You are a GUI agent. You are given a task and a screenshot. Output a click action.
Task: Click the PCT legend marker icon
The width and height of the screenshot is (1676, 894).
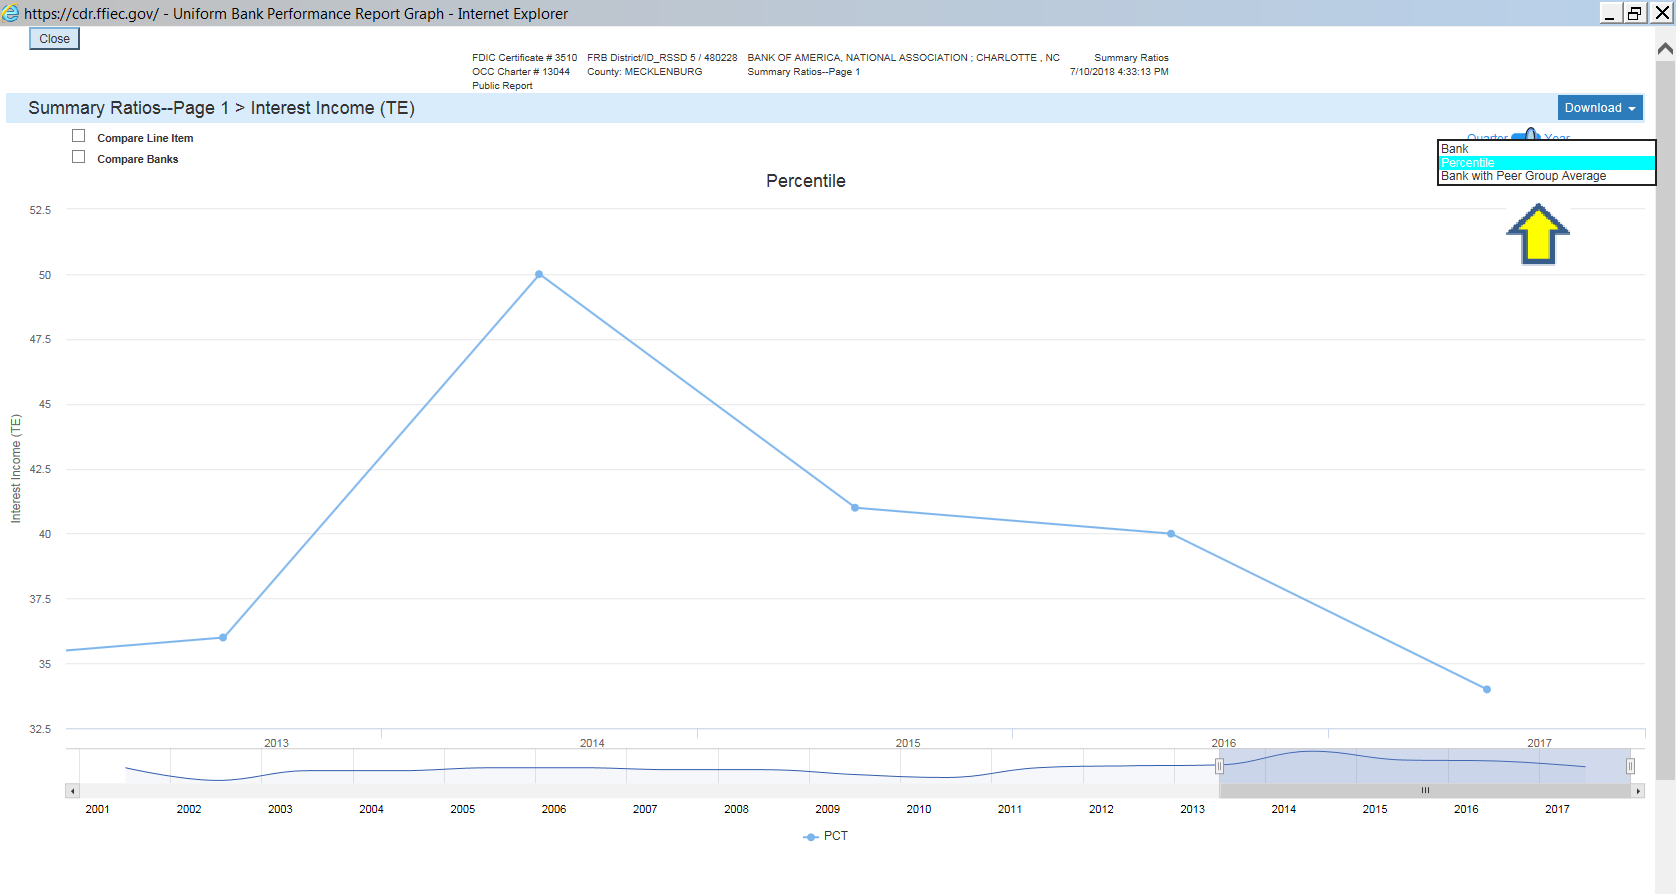click(811, 837)
